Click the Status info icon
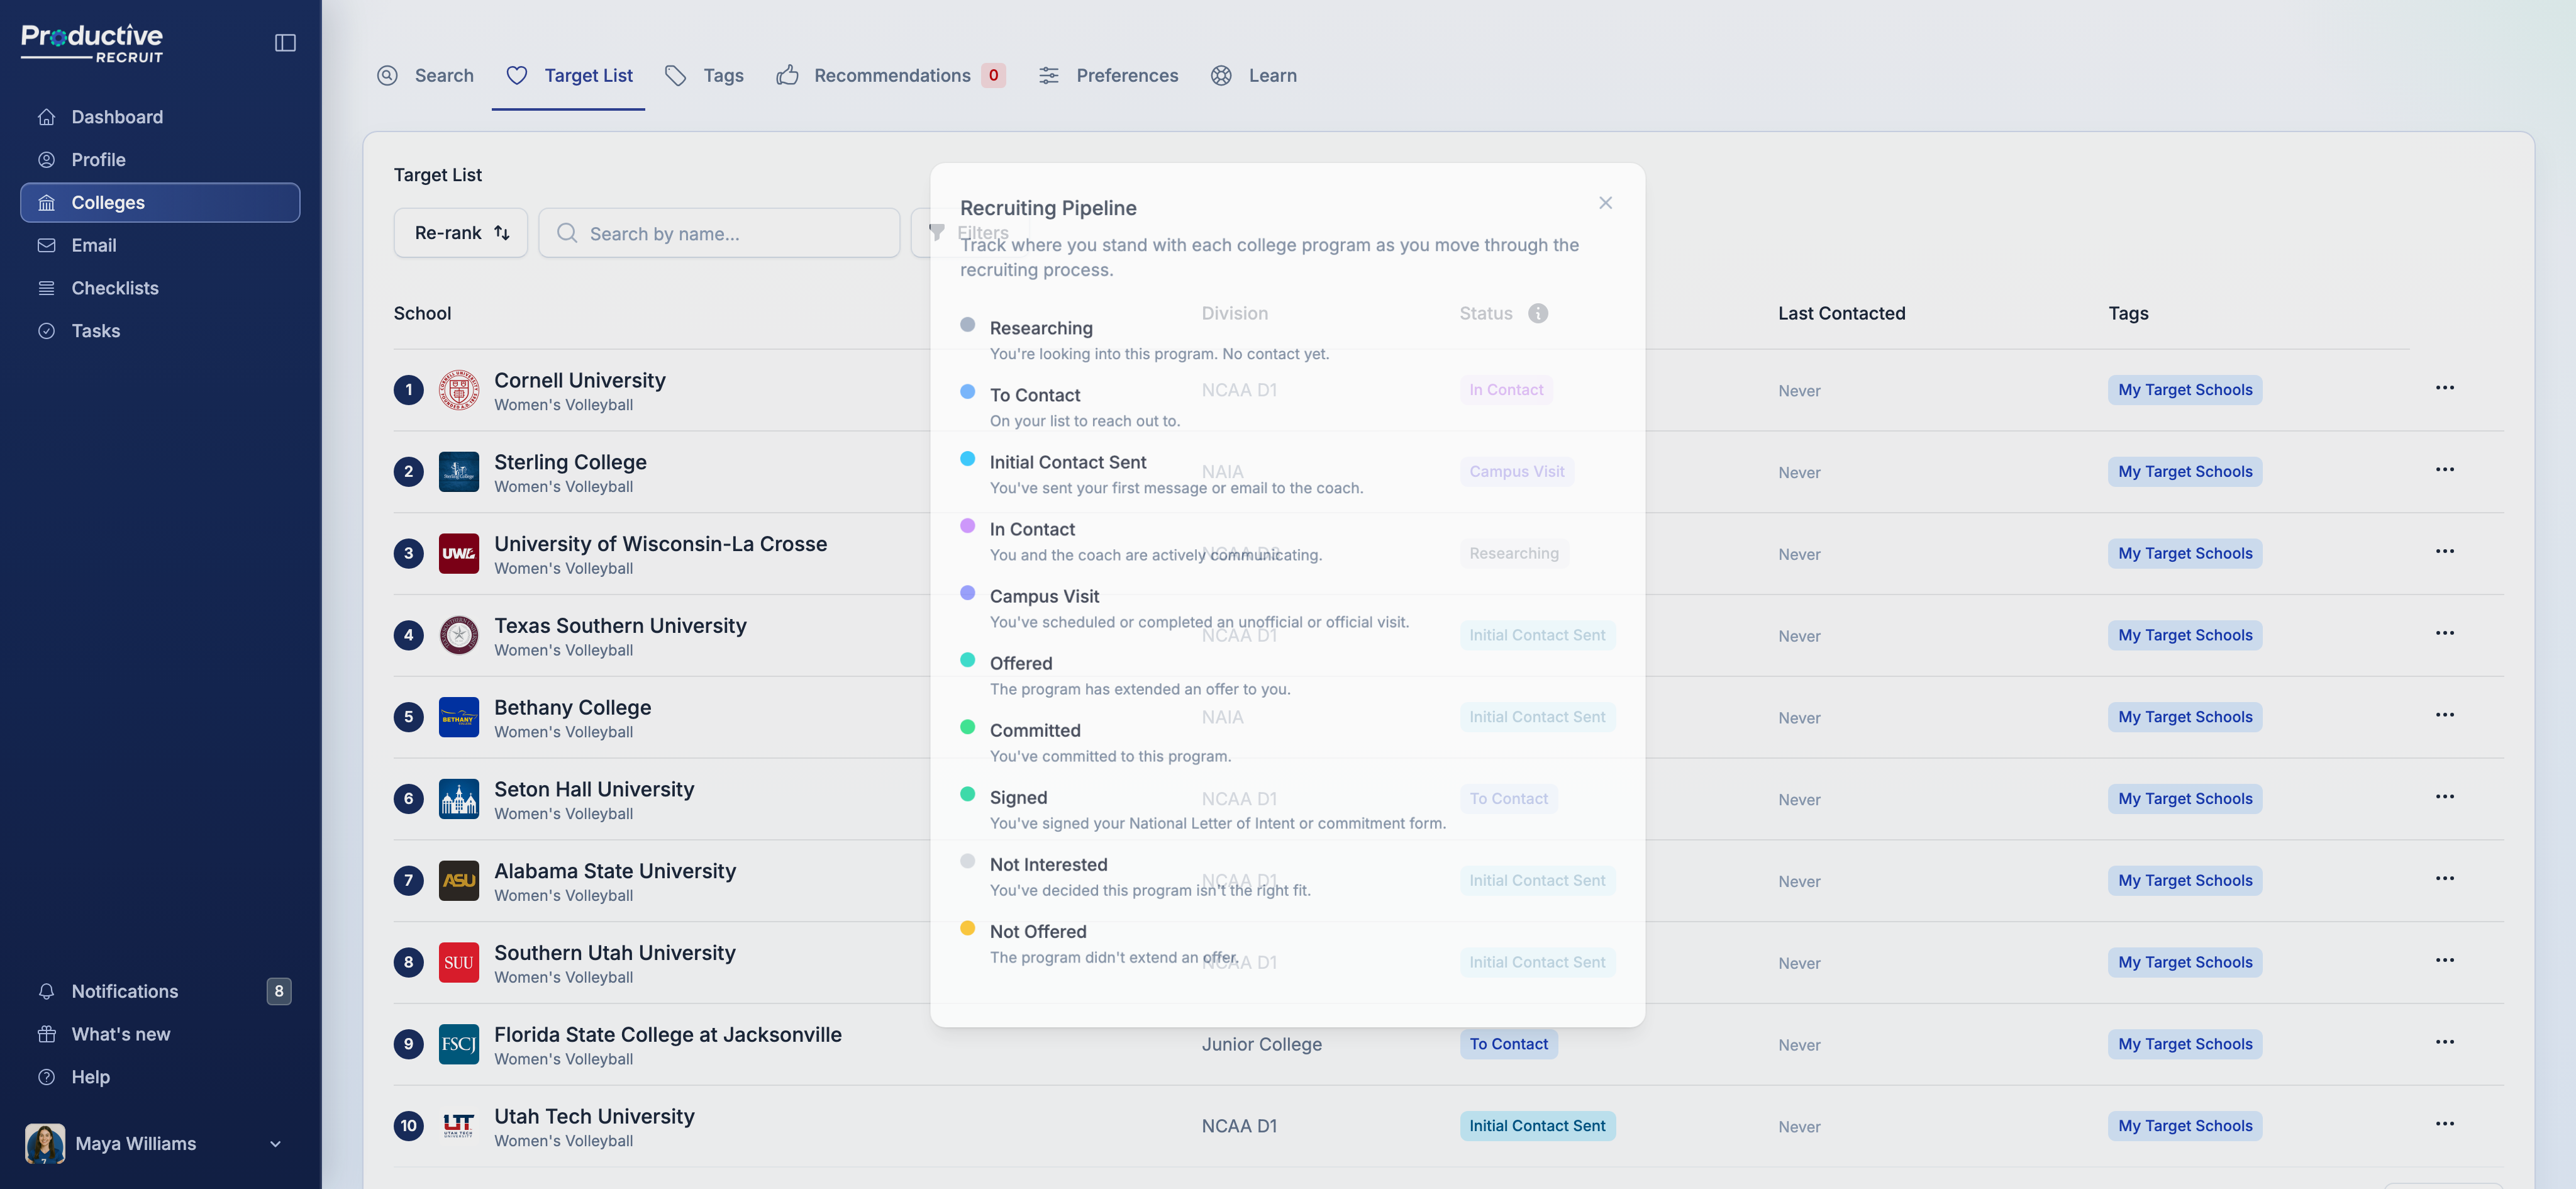 (x=1538, y=313)
